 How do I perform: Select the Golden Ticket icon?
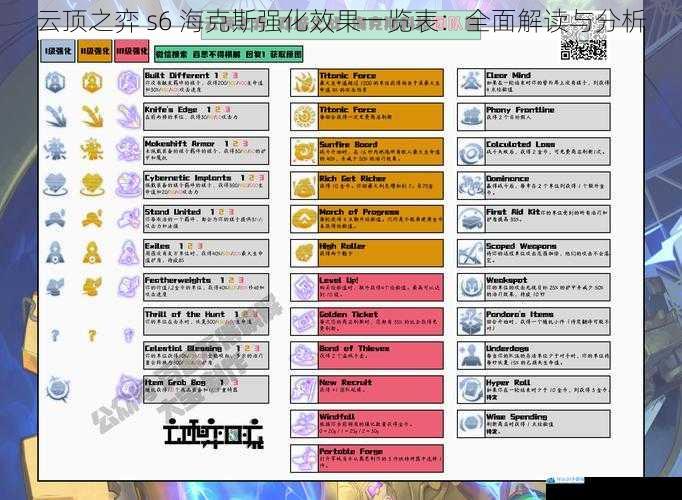click(x=304, y=322)
